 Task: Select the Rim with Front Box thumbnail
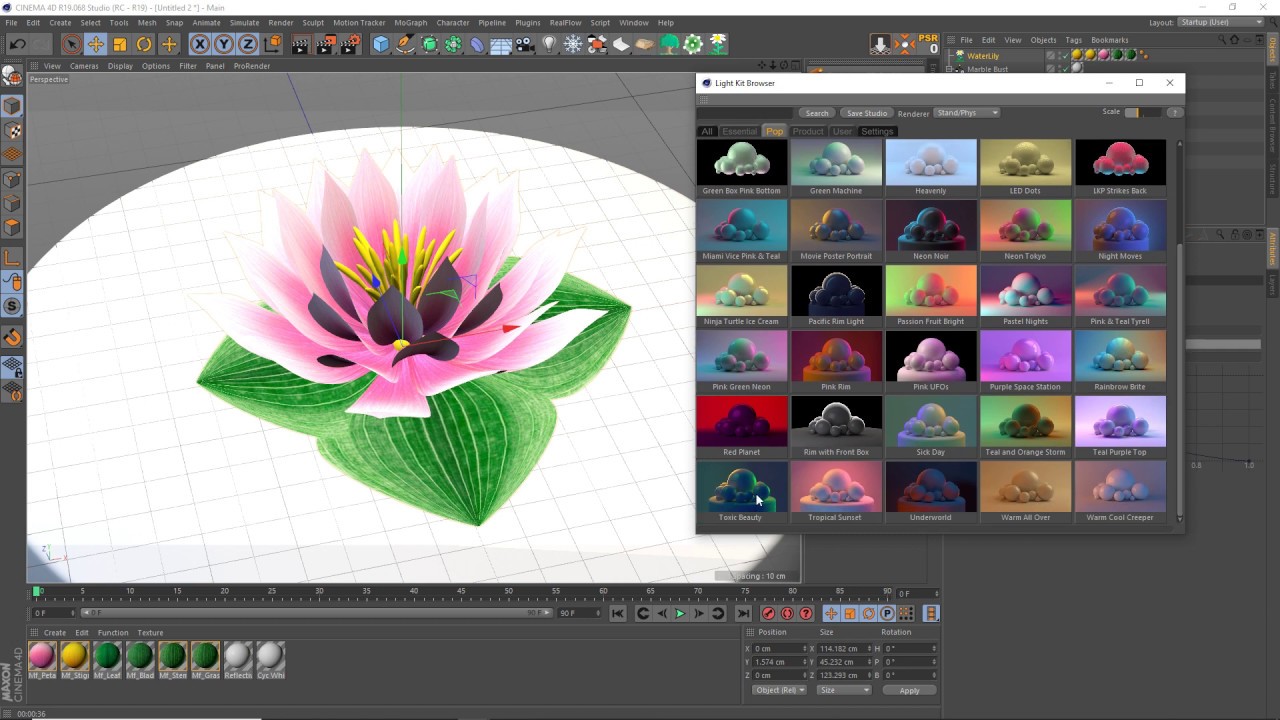pyautogui.click(x=836, y=421)
